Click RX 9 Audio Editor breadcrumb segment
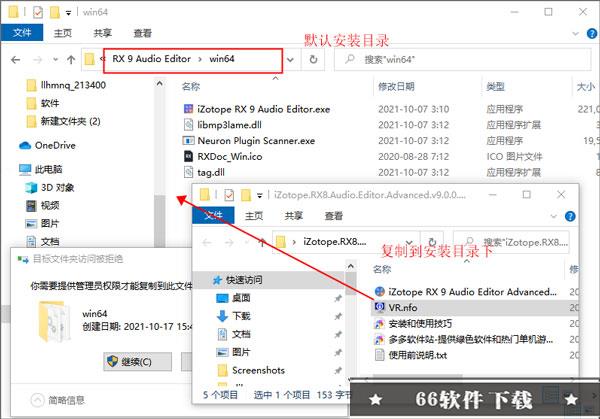The height and width of the screenshot is (419, 600). click(152, 59)
